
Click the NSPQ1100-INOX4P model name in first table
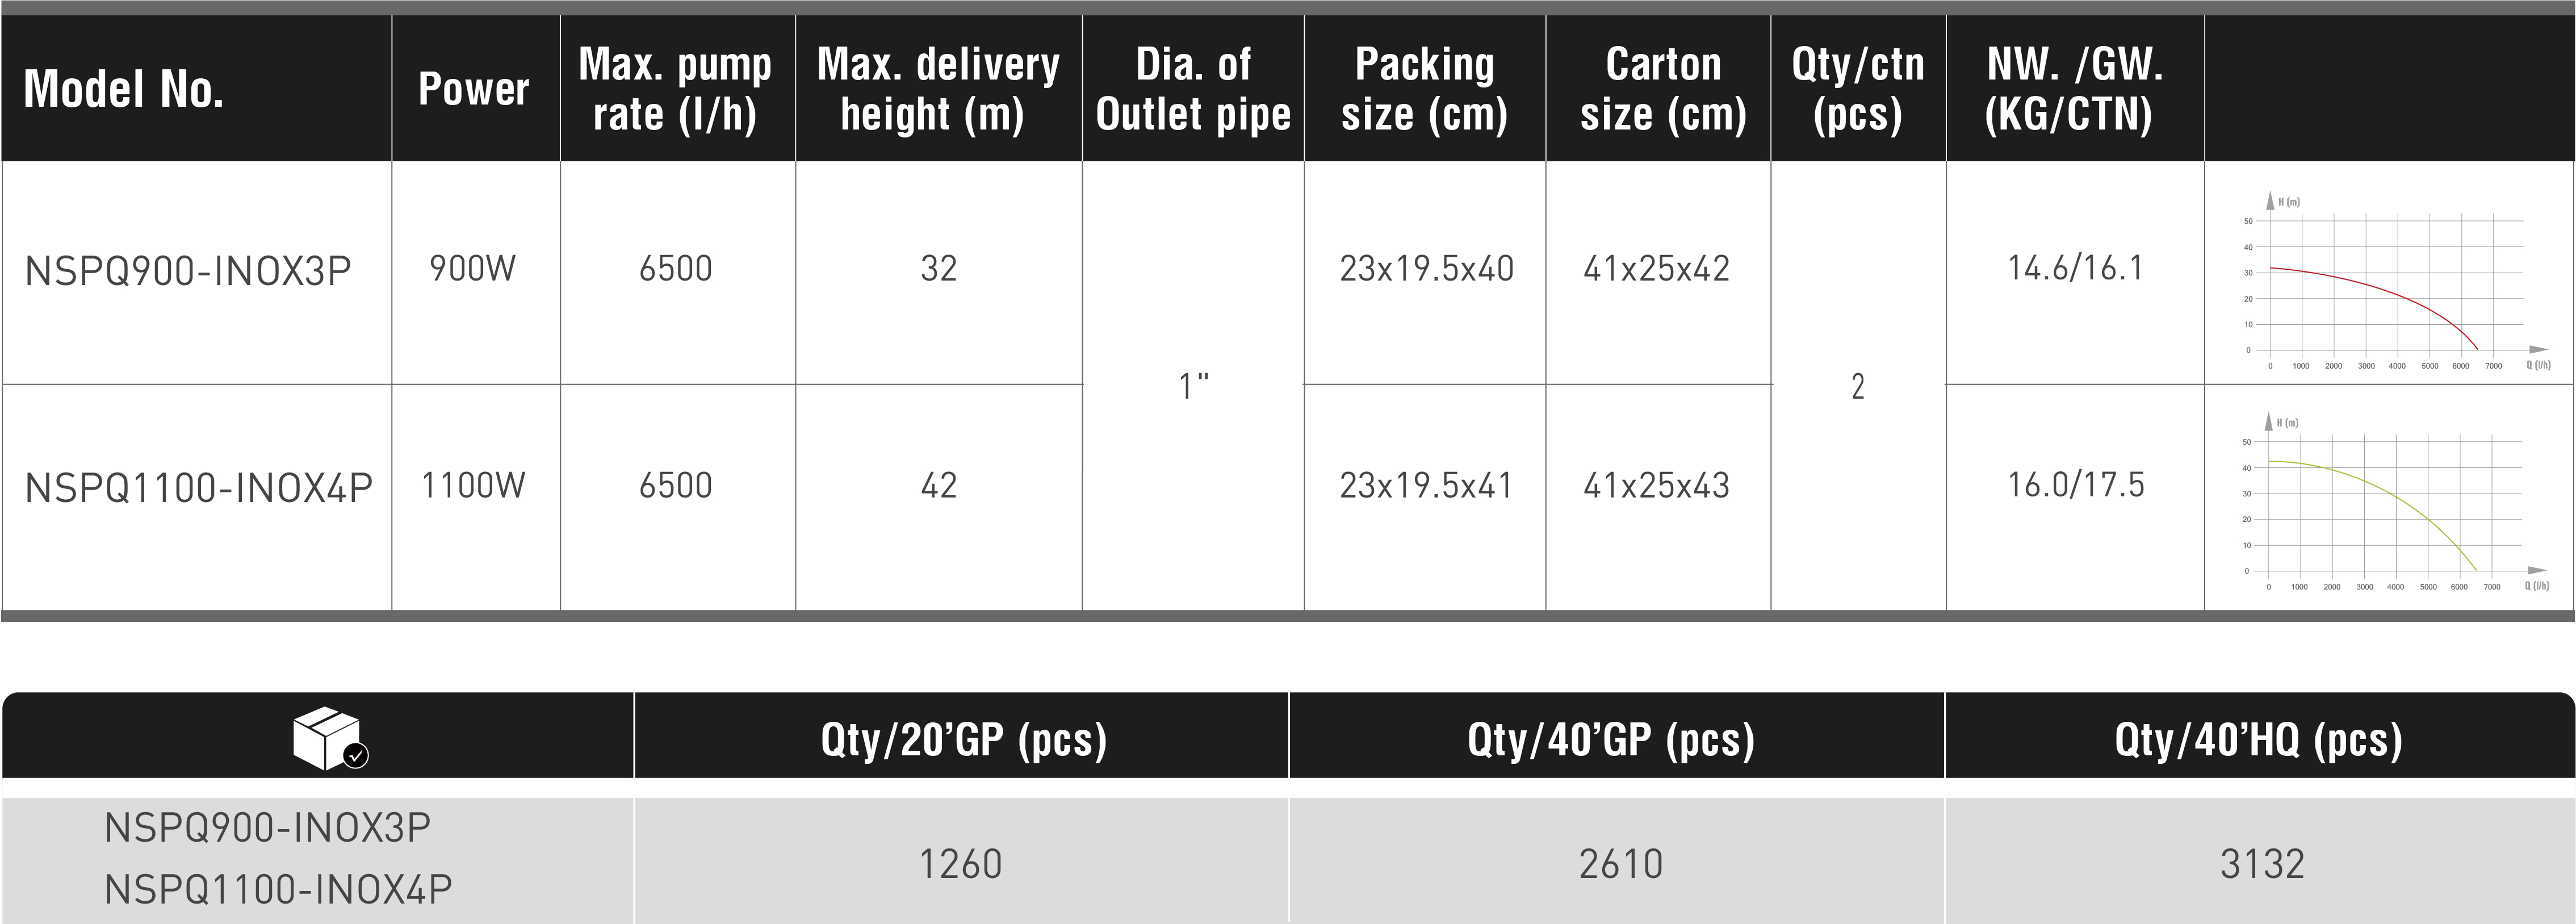pyautogui.click(x=198, y=488)
